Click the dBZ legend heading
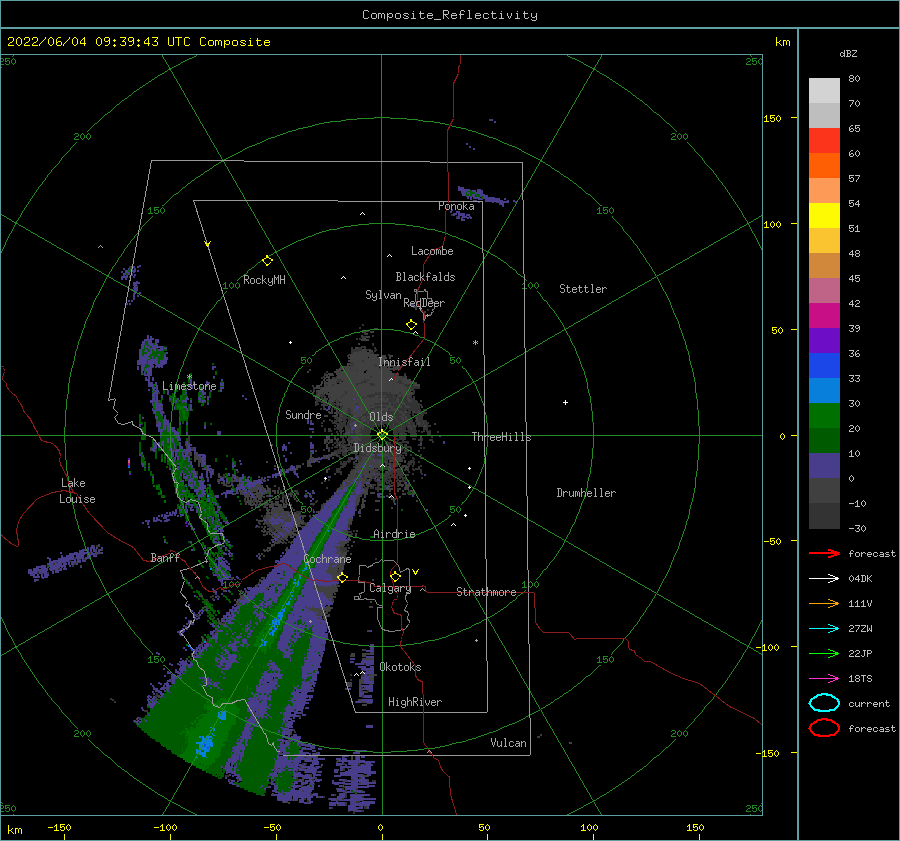Viewport: 900px width, 841px height. tap(848, 53)
